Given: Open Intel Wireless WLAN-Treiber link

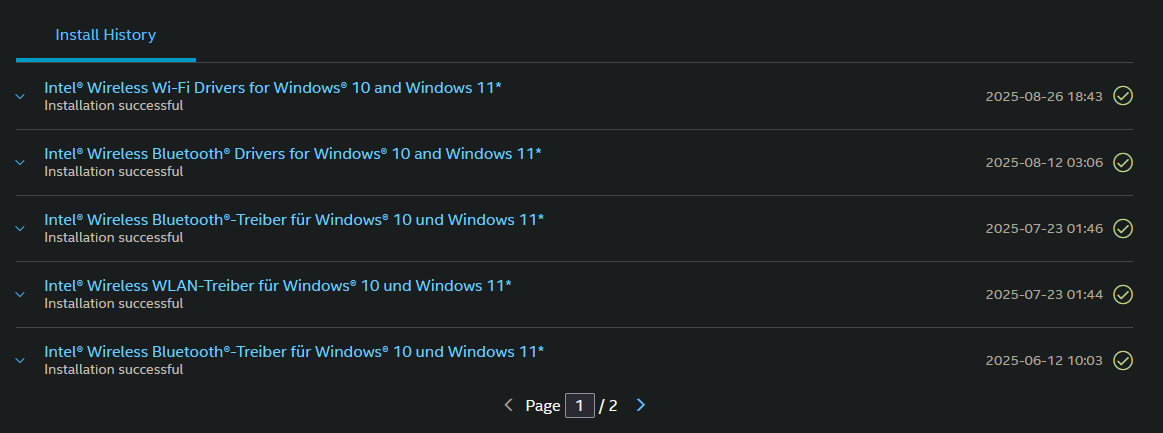Looking at the screenshot, I should 278,285.
